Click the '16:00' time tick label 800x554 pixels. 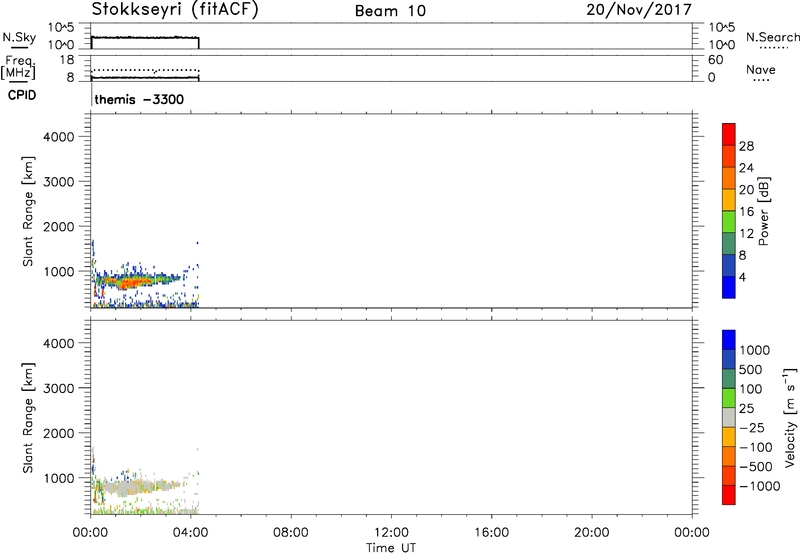pos(491,533)
